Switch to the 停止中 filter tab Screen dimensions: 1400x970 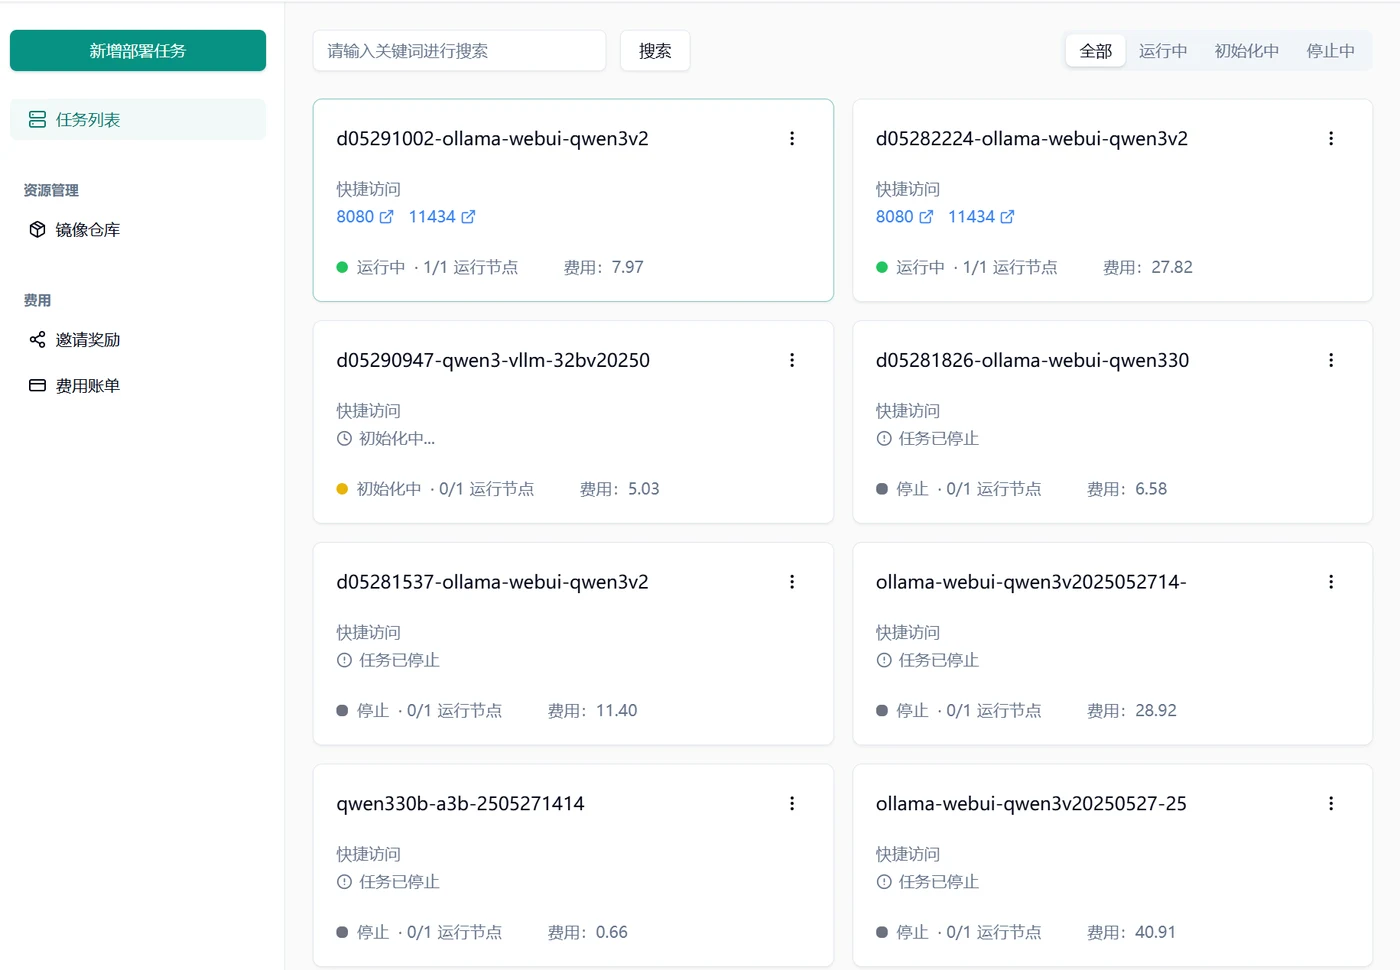1331,51
